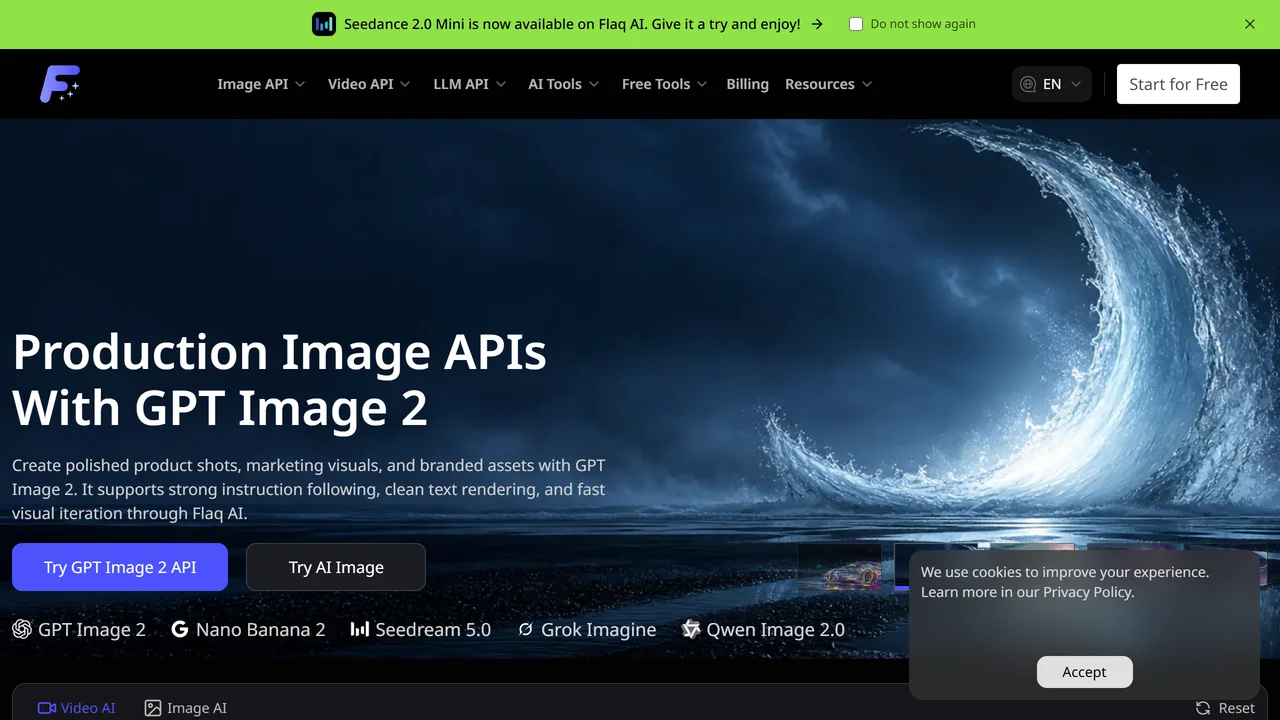
Task: Click the globe language icon
Action: pyautogui.click(x=1028, y=84)
